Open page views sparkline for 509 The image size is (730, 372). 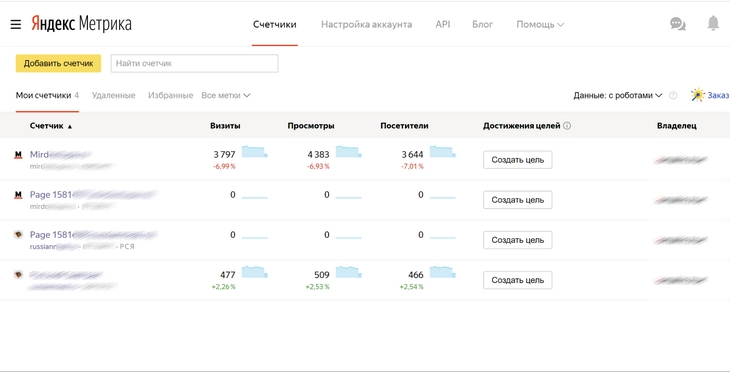click(349, 272)
